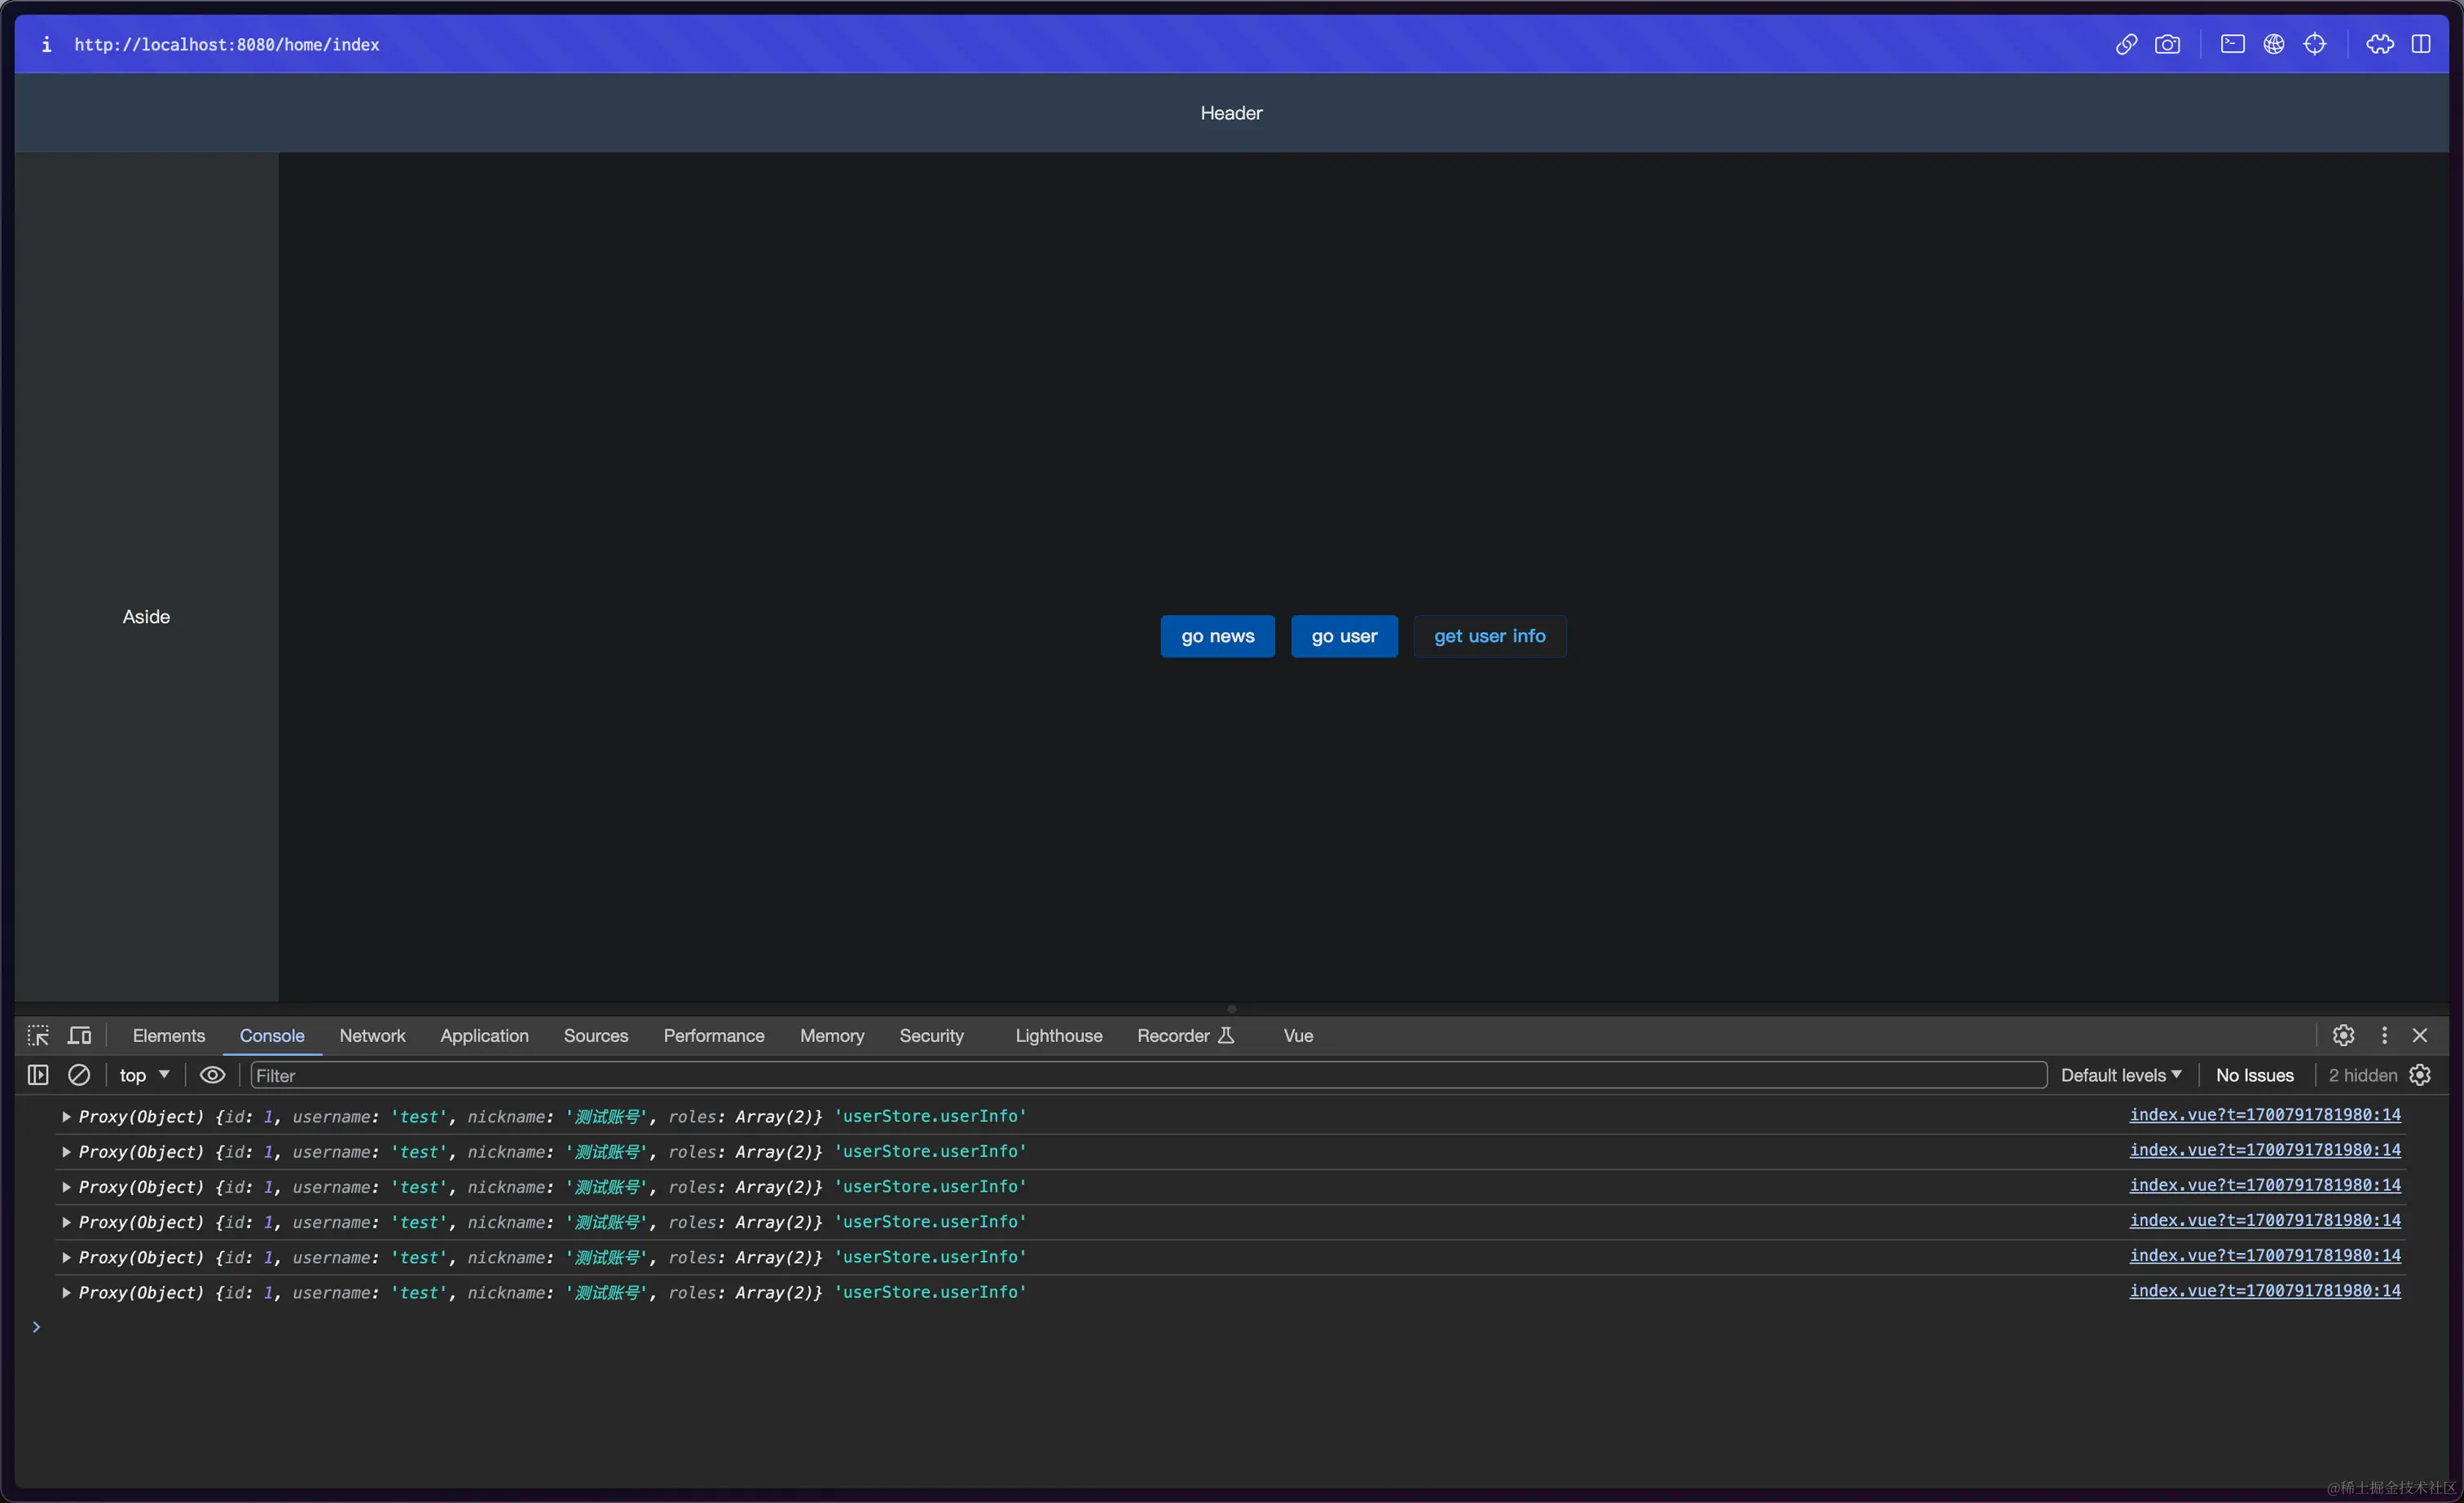This screenshot has height=1503, width=2464.
Task: Expand the first Proxy(Object) console entry
Action: 66,1116
